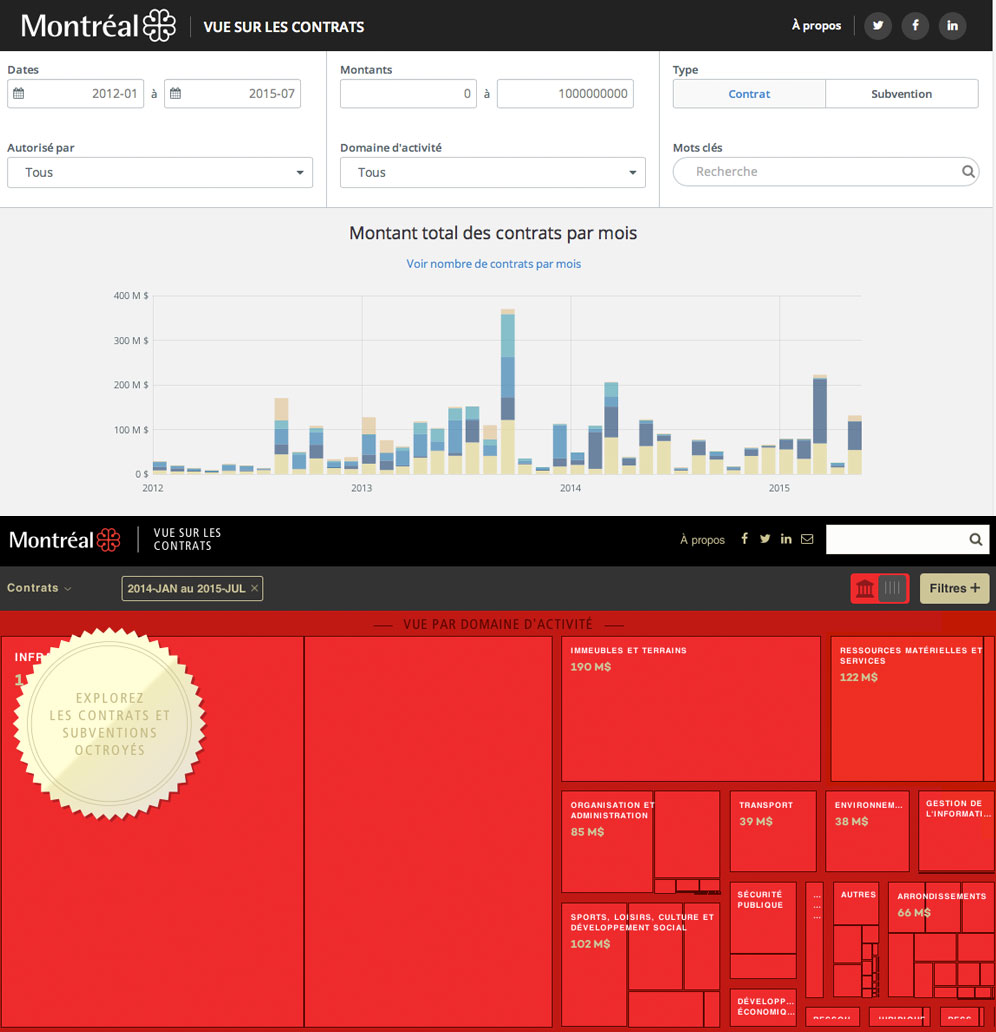Focus the Recherche keyword field
This screenshot has width=996, height=1032.
[826, 172]
